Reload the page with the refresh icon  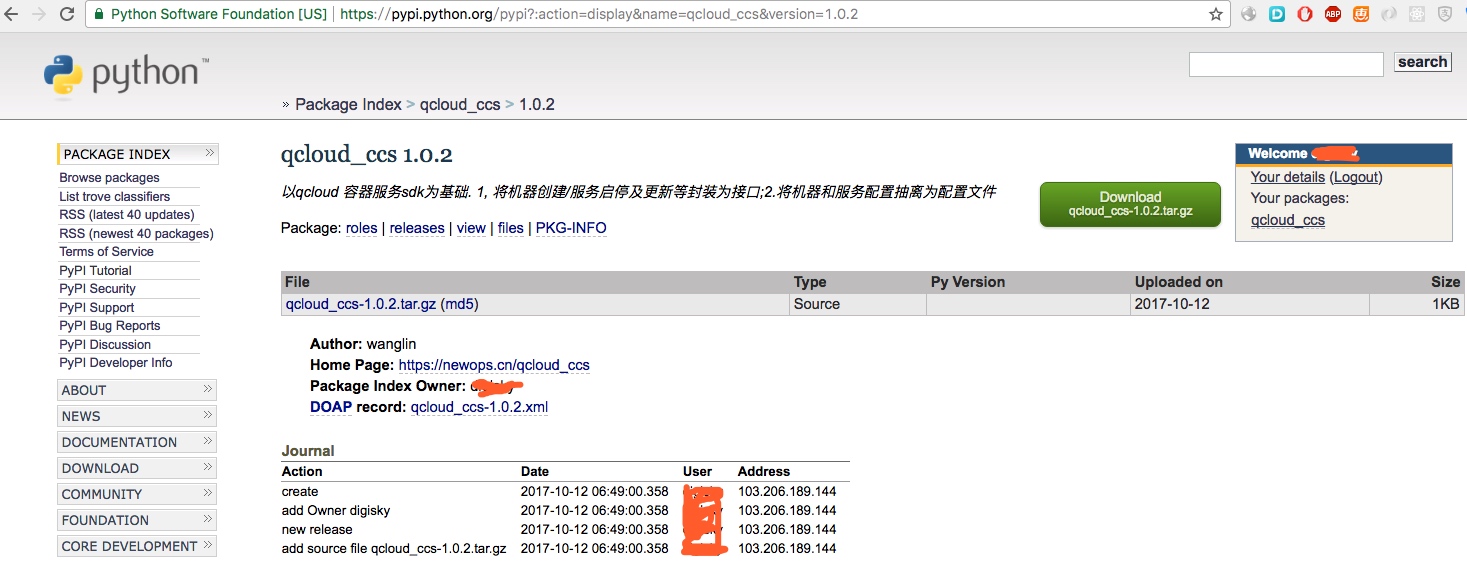pyautogui.click(x=67, y=15)
